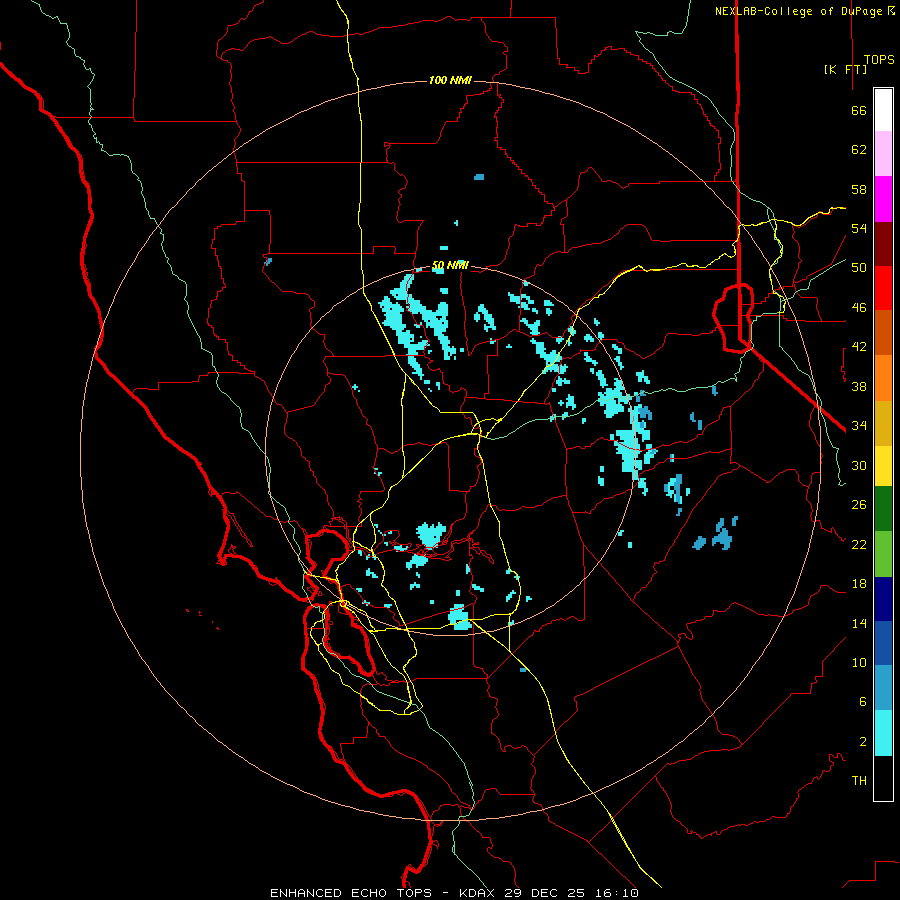Click the "TH" legend label
The image size is (900, 900).
click(859, 781)
